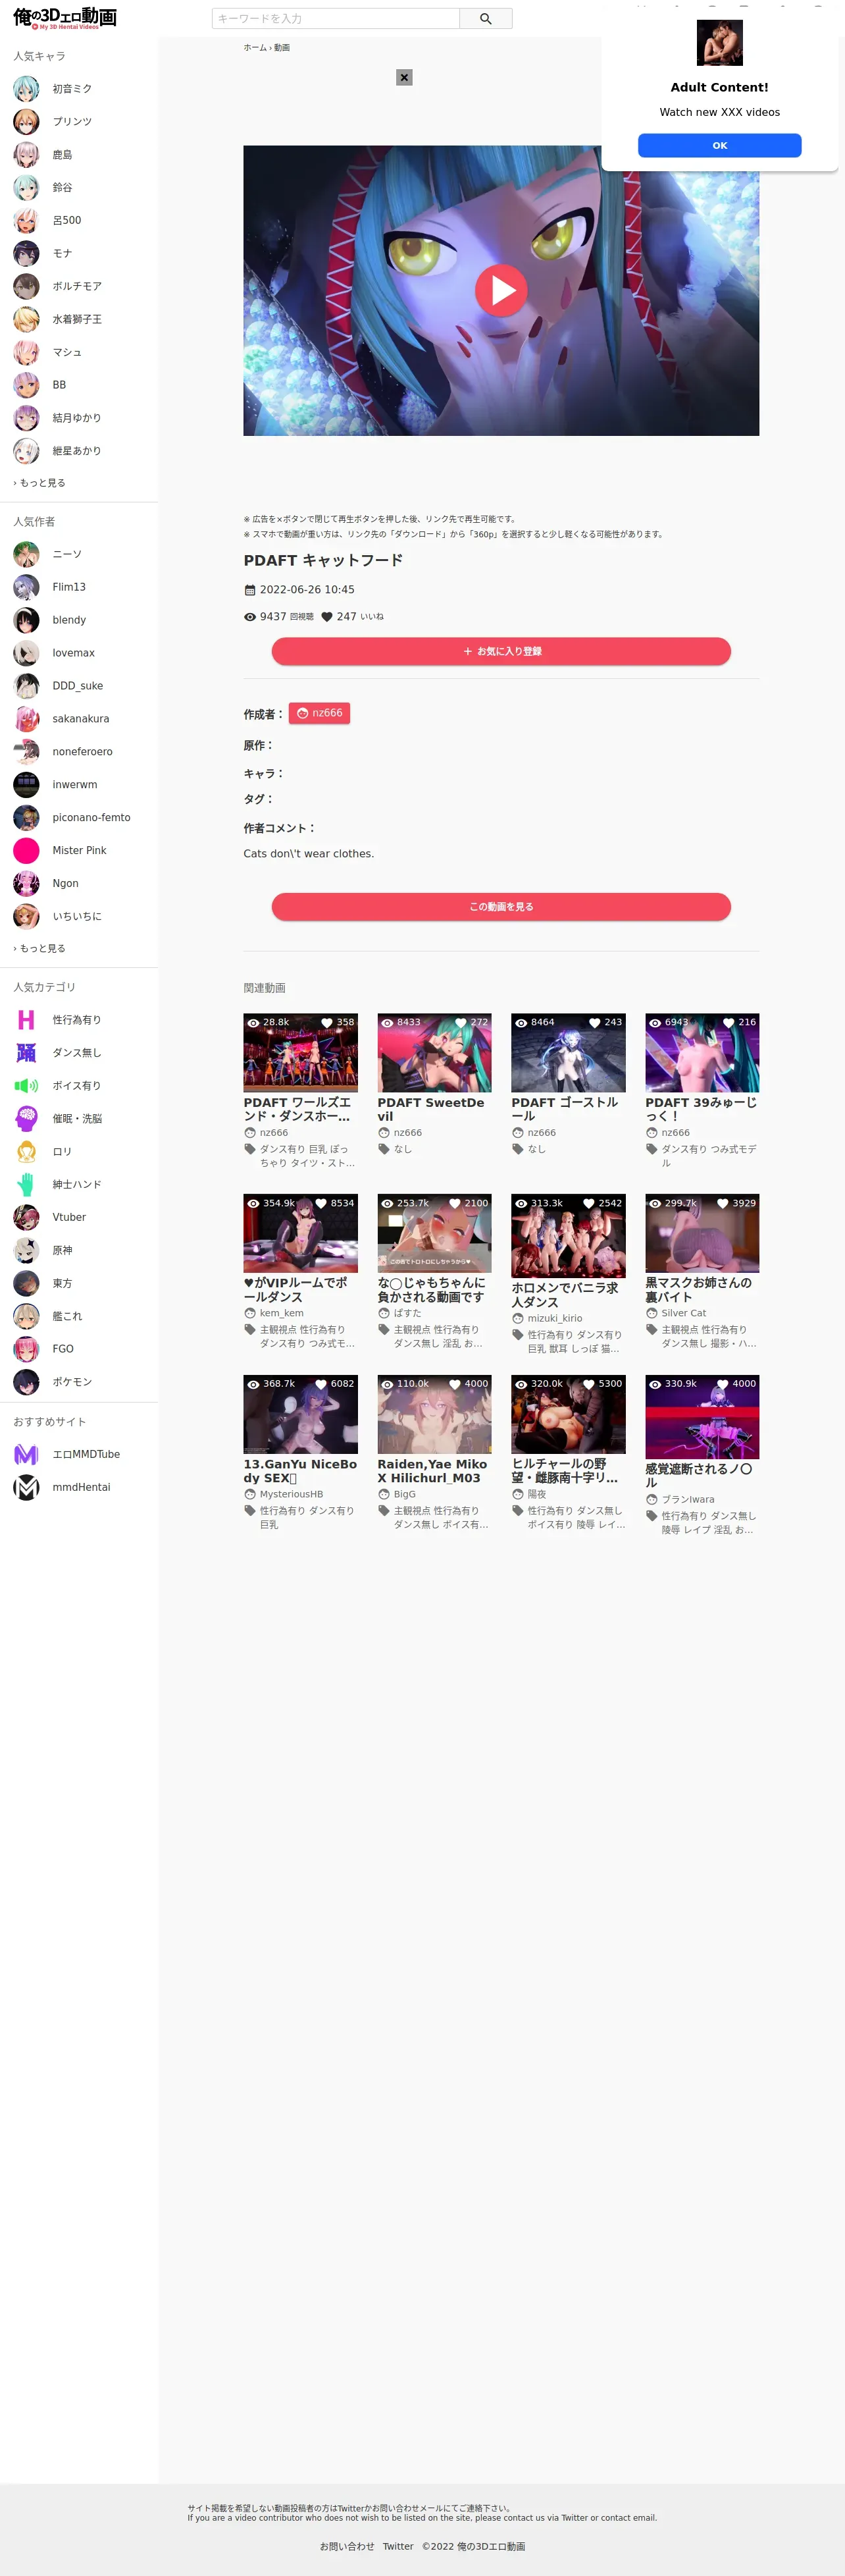Open author kem_kem under VIPルーム video
845x2576 pixels.
pos(281,1313)
